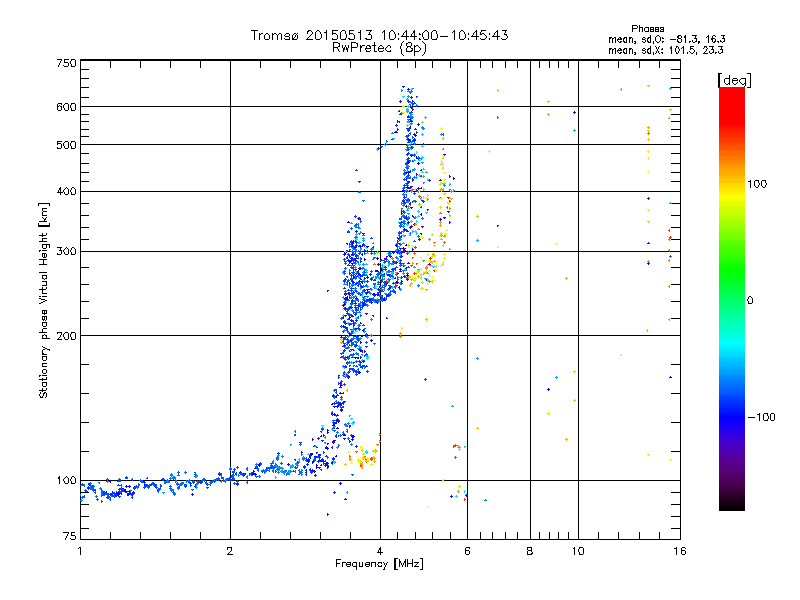
Task: Click the '400' y-axis tick label
Action: pos(66,192)
